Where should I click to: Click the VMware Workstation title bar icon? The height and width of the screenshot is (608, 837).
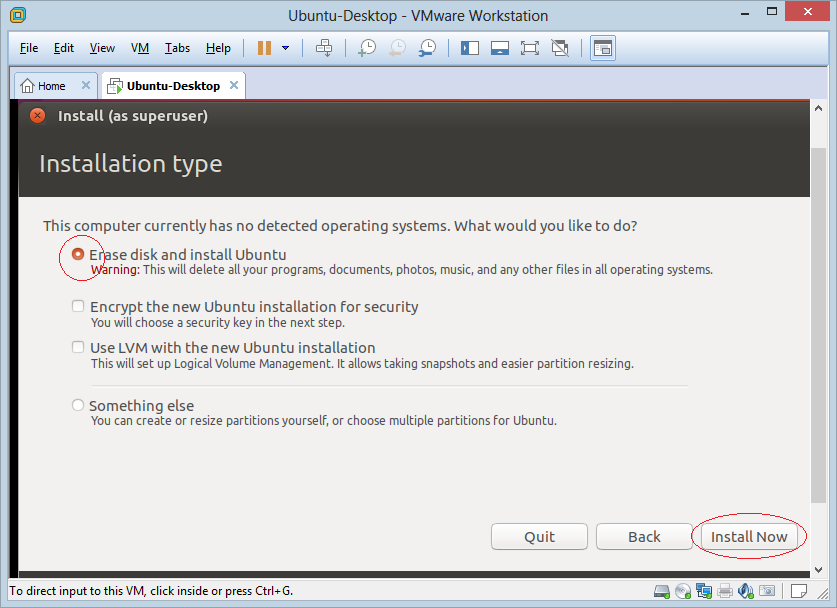(18, 15)
